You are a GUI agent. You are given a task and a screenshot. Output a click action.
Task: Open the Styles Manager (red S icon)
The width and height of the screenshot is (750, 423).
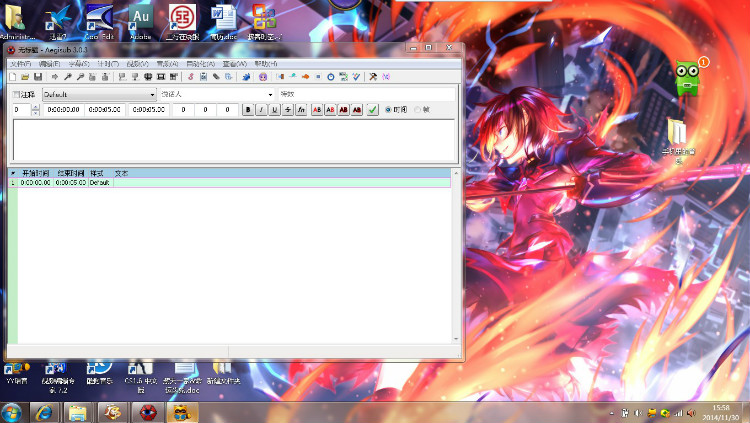(x=190, y=77)
